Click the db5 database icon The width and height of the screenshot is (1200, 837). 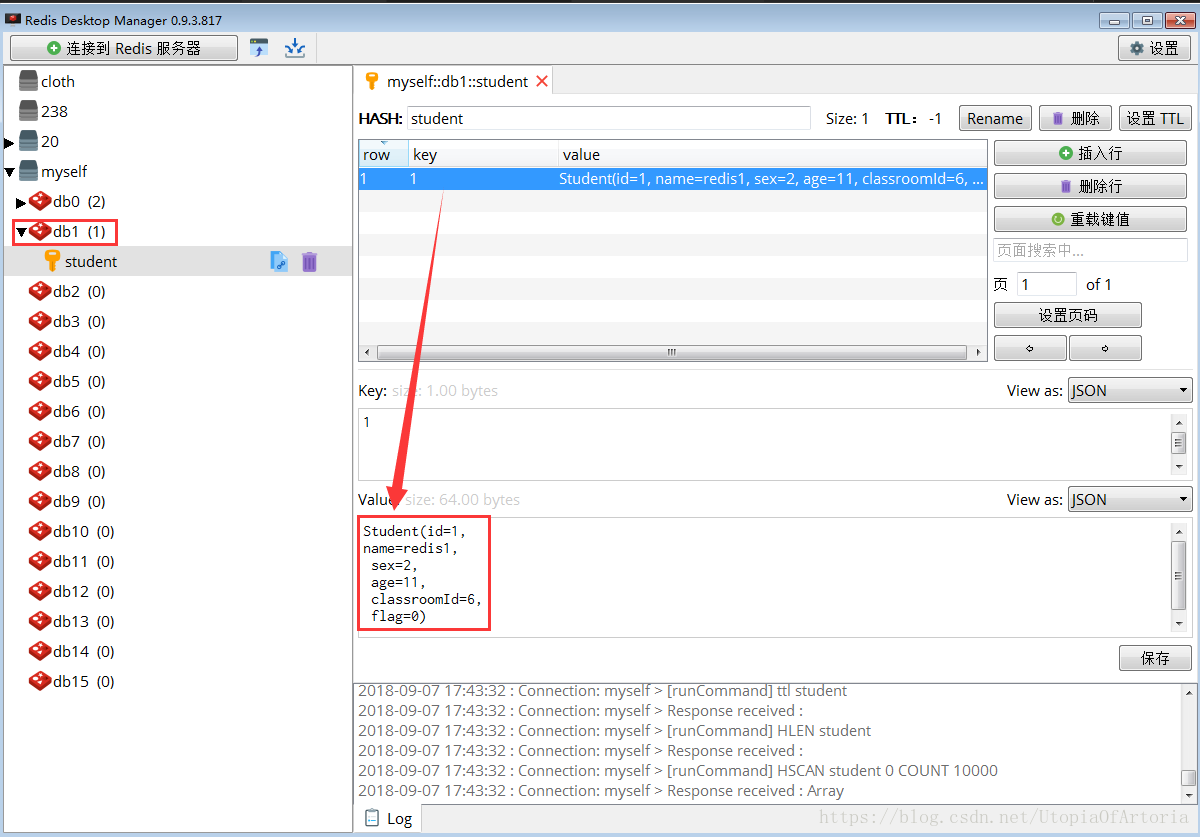tap(40, 381)
